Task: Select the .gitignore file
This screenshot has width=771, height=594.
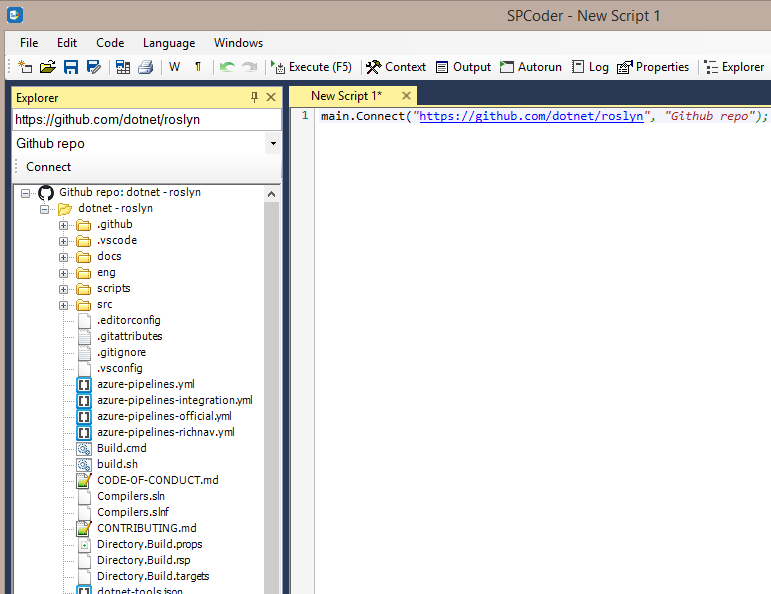Action: [x=121, y=352]
